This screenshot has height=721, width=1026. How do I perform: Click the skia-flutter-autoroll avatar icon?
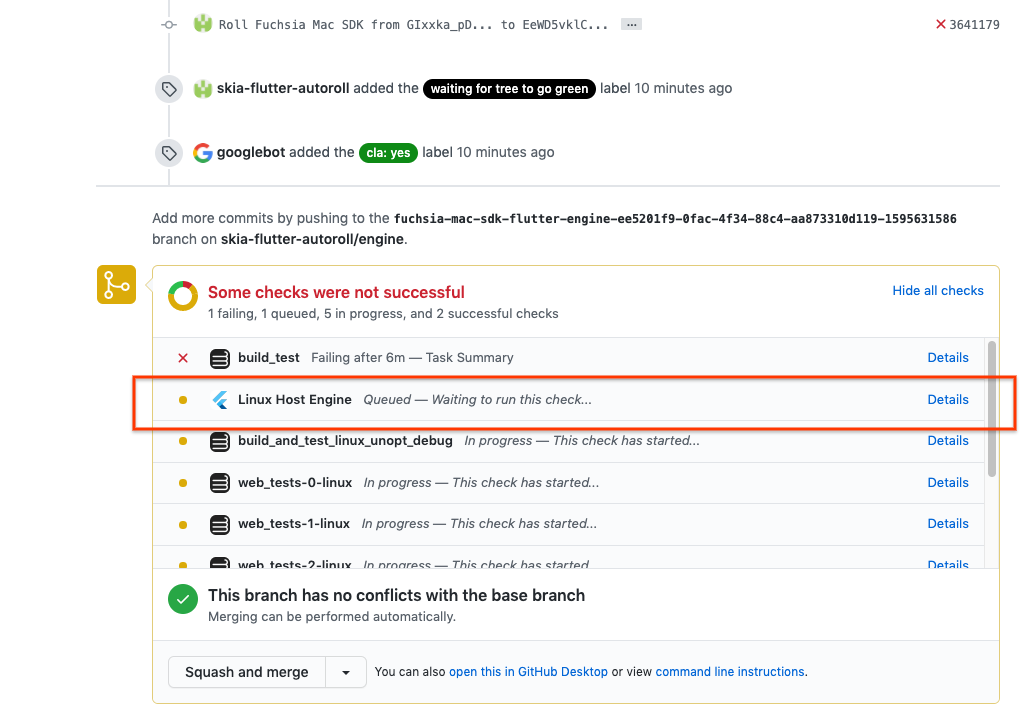pyautogui.click(x=202, y=88)
